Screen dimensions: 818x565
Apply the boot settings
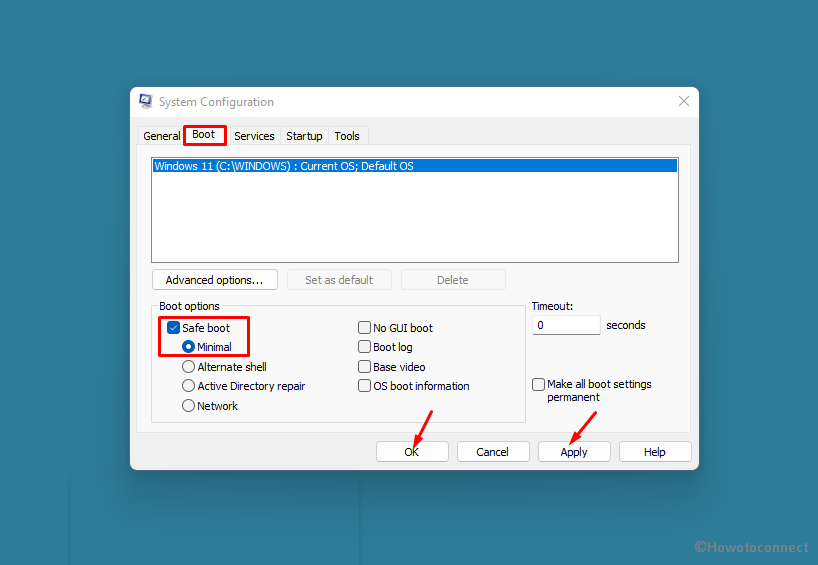574,452
